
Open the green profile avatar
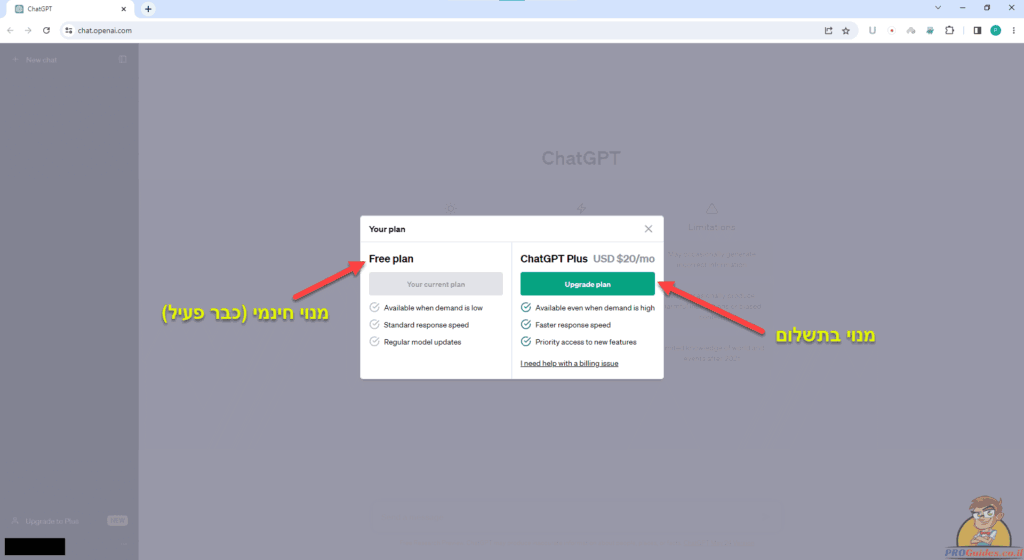pyautogui.click(x=995, y=31)
